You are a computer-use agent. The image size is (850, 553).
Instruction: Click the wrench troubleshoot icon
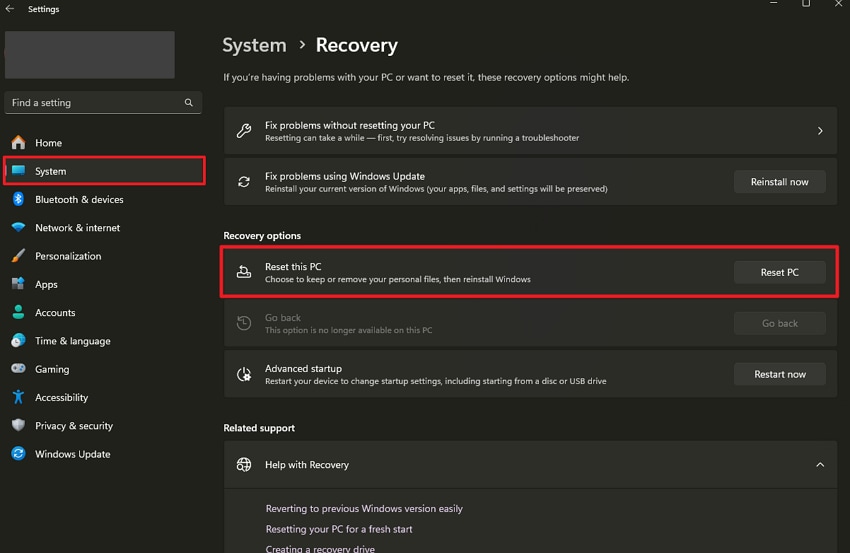click(244, 131)
